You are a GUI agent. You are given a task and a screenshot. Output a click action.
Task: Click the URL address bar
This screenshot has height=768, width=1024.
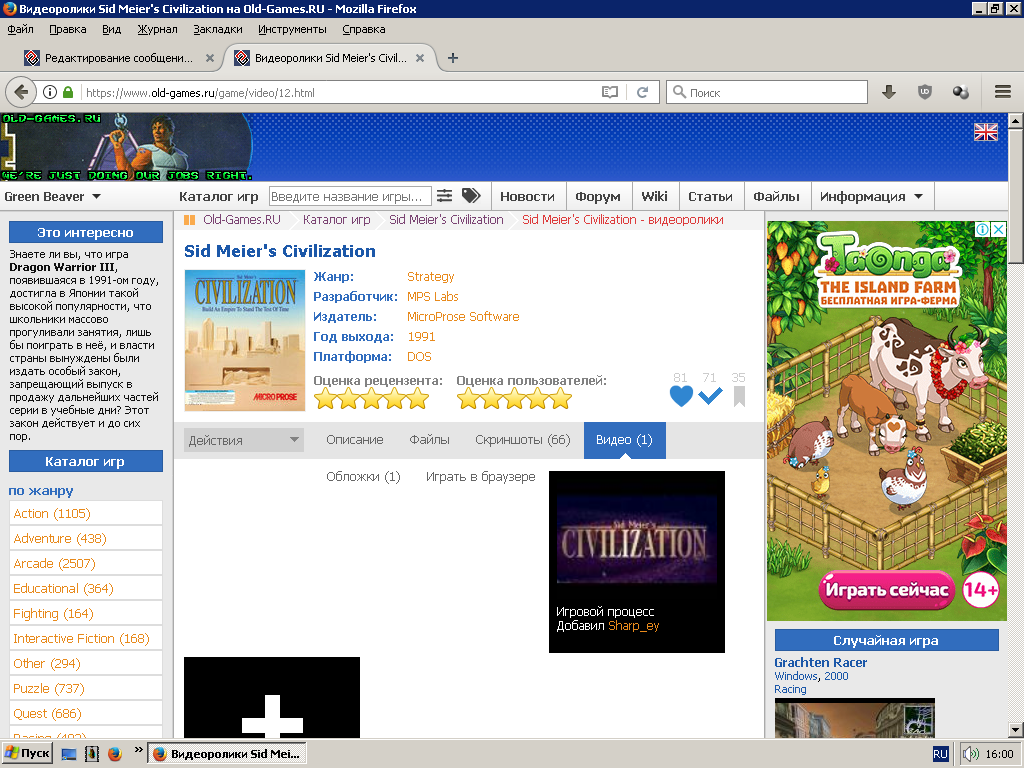[340, 93]
